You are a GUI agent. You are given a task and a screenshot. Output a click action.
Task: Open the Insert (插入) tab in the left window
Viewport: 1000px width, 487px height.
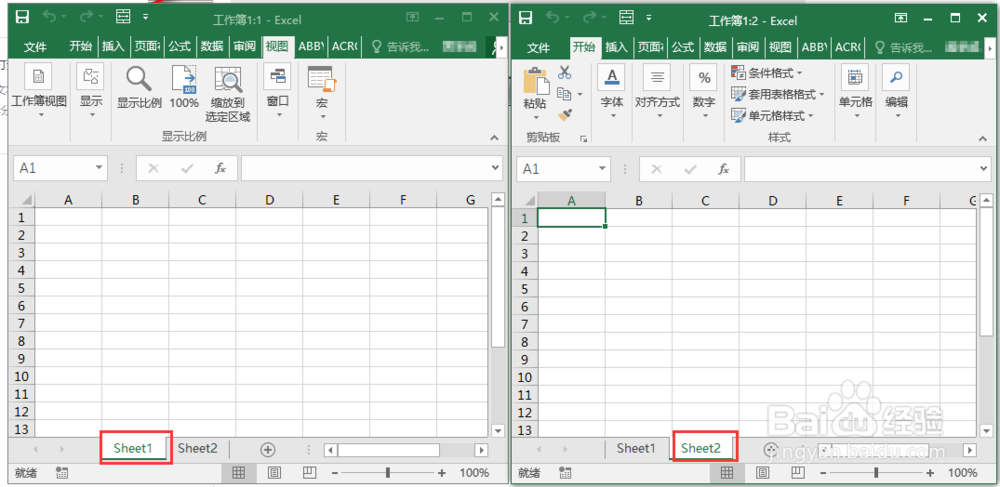point(114,47)
